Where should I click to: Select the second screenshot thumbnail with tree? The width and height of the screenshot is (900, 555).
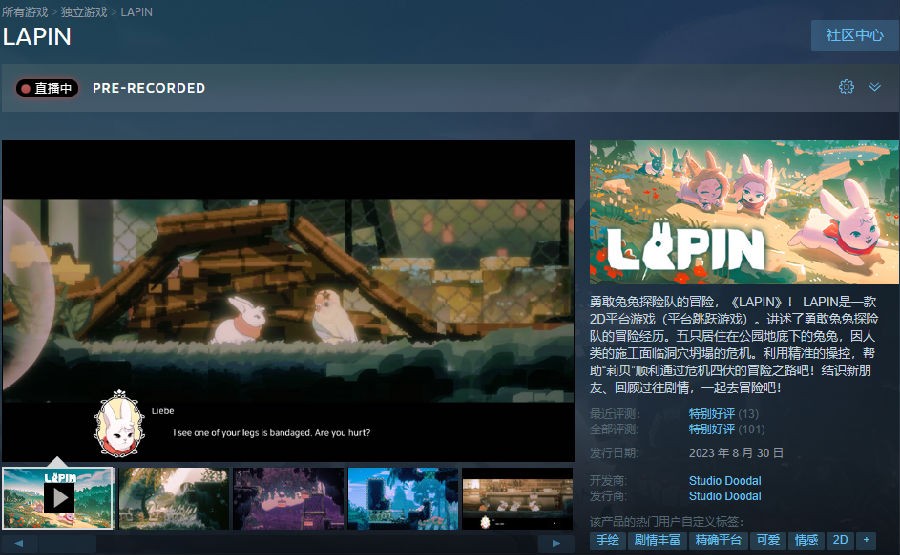coord(173,498)
